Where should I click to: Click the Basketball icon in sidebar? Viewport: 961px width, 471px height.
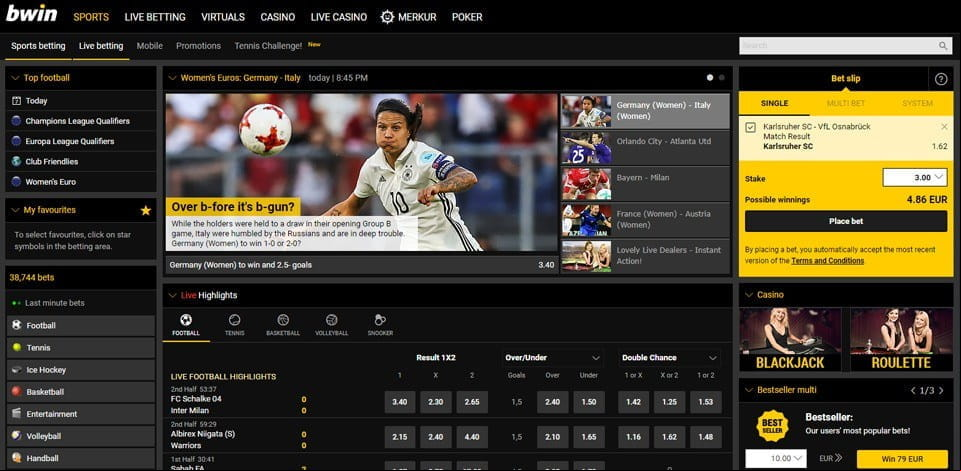17,391
